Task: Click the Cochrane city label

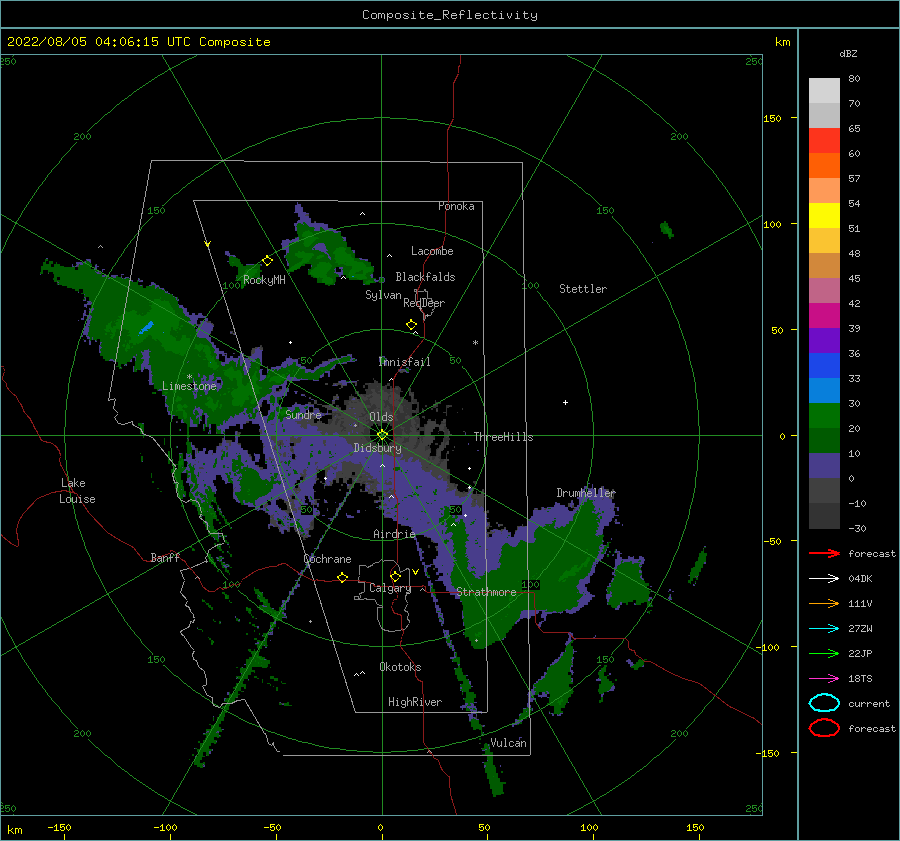Action: 327,559
